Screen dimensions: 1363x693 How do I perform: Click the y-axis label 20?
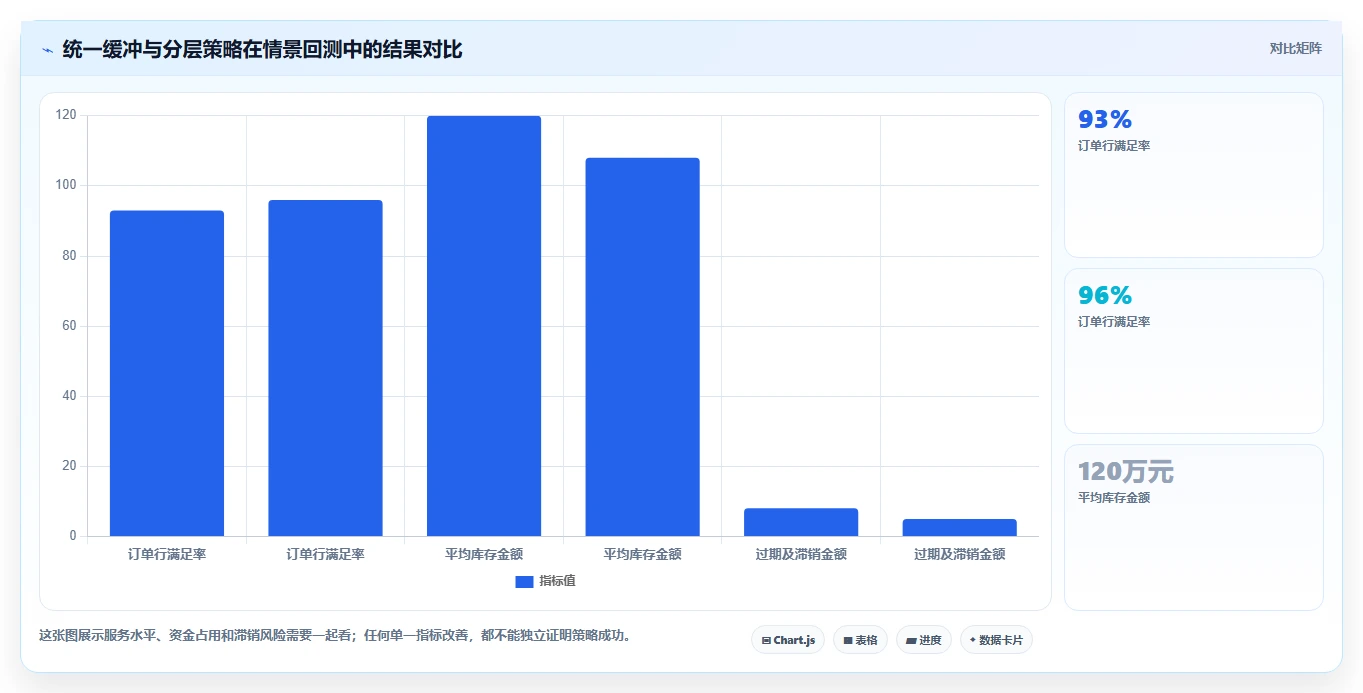(x=69, y=466)
